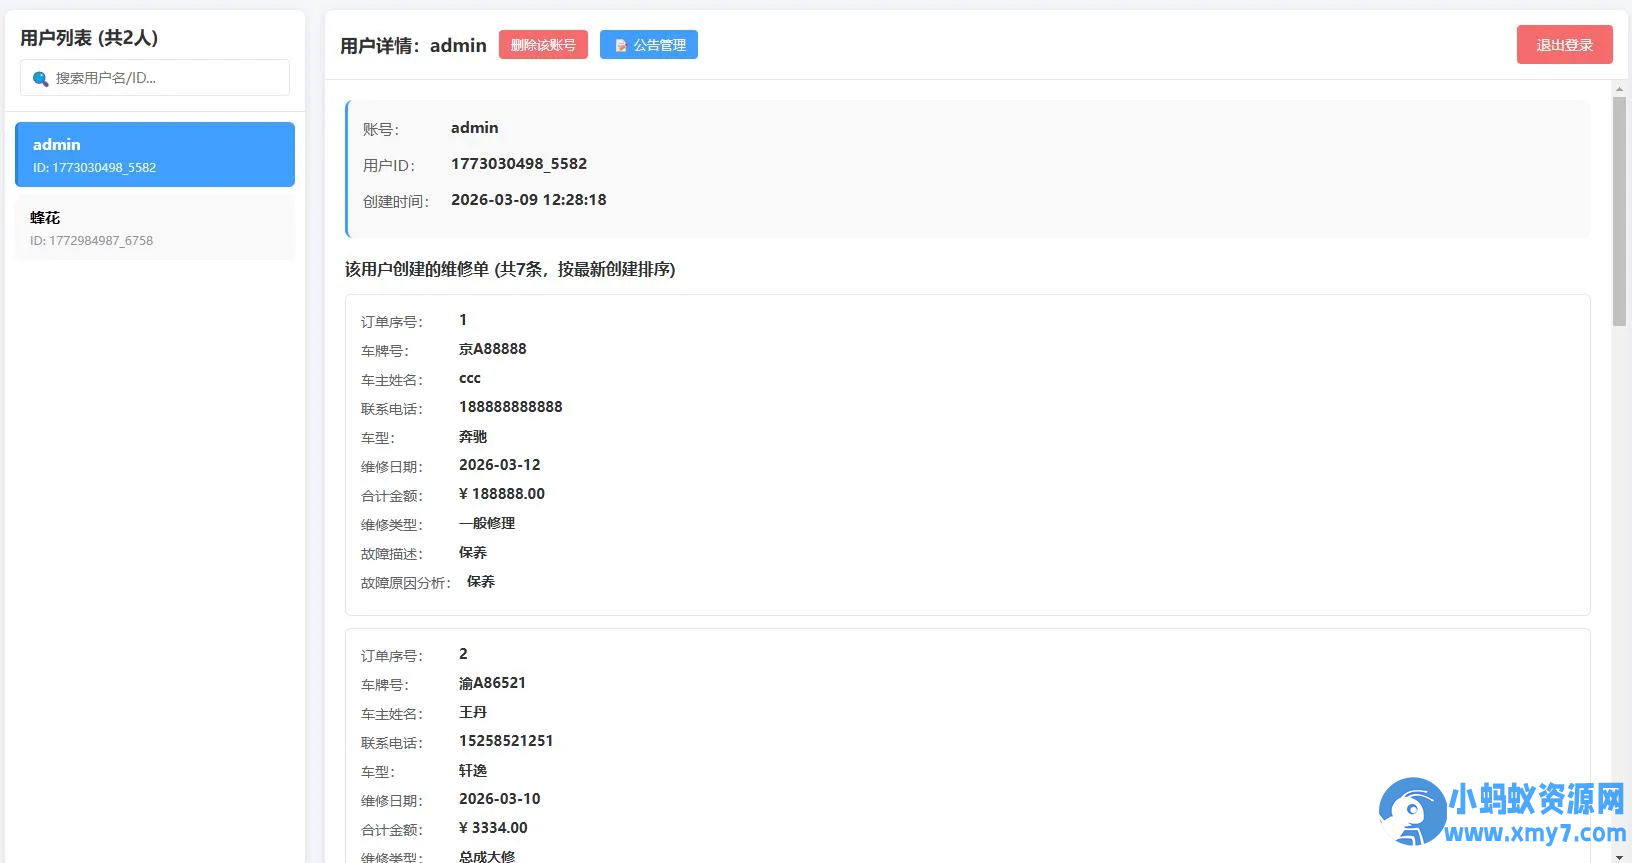
Task: Click car model 轩逸
Action: pos(473,771)
